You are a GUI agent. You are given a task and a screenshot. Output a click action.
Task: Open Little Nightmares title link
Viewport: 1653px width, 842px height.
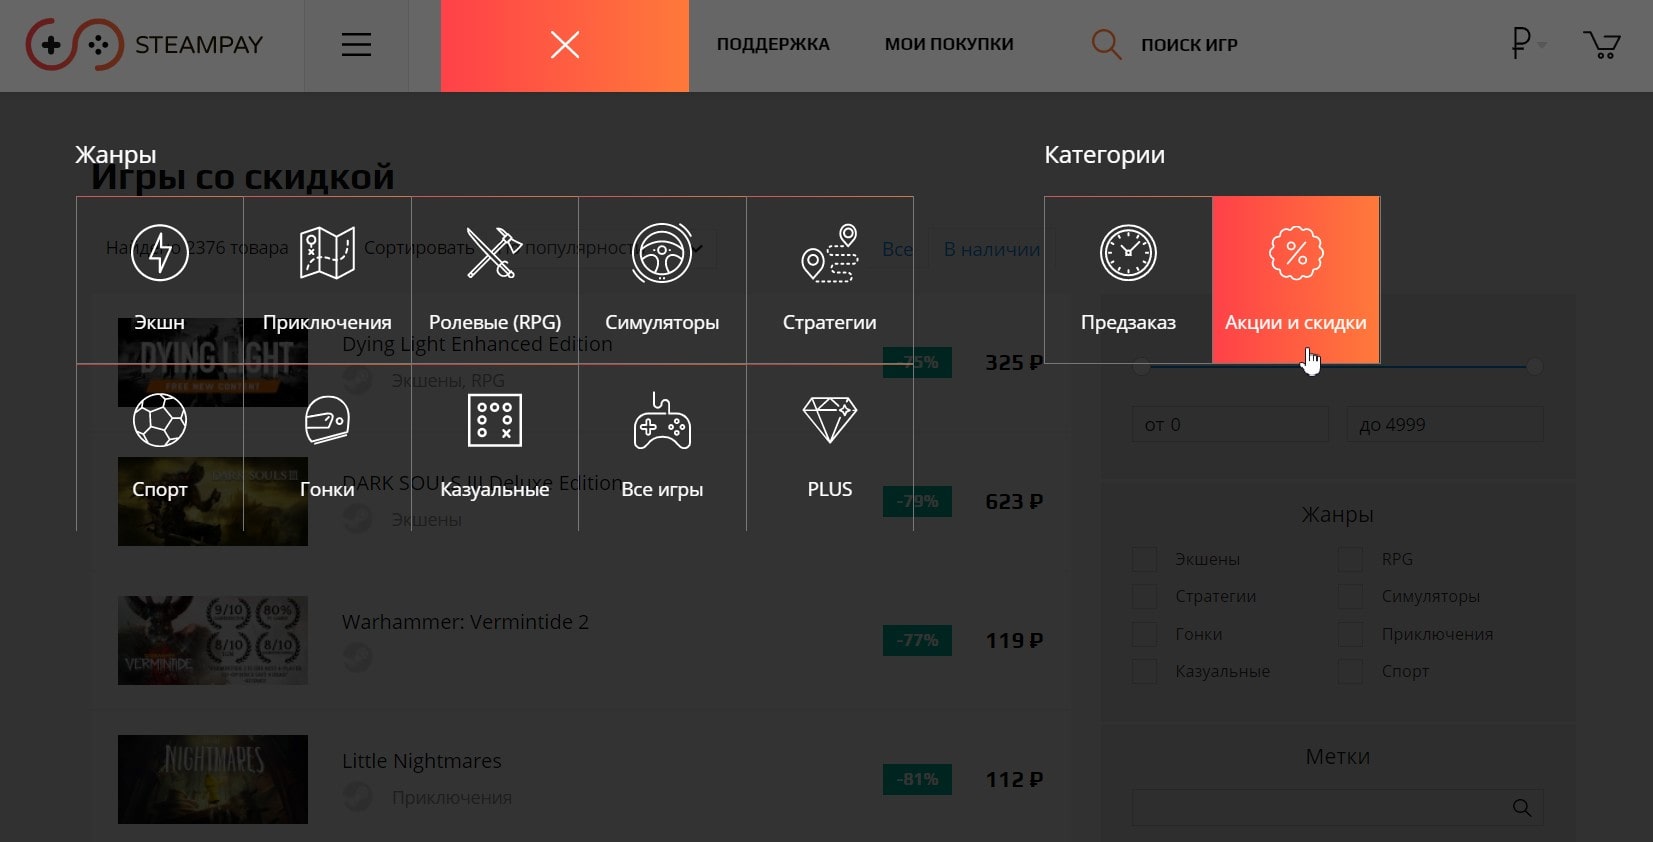point(422,761)
